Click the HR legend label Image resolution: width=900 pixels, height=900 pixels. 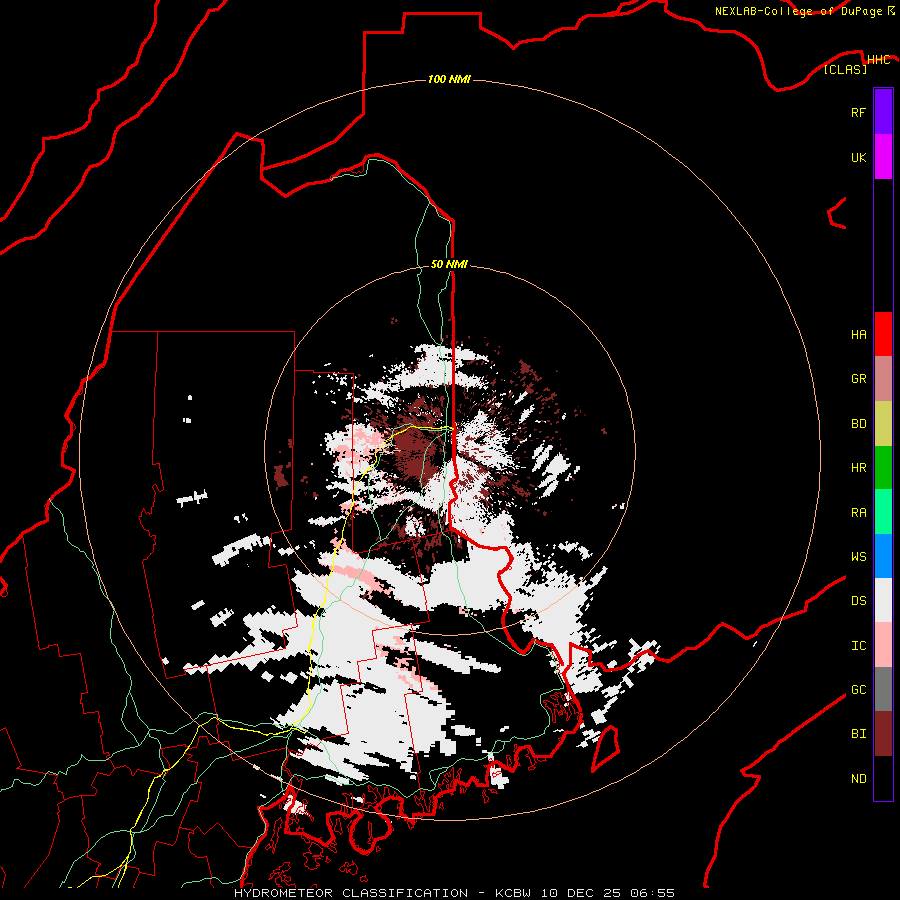pos(858,468)
